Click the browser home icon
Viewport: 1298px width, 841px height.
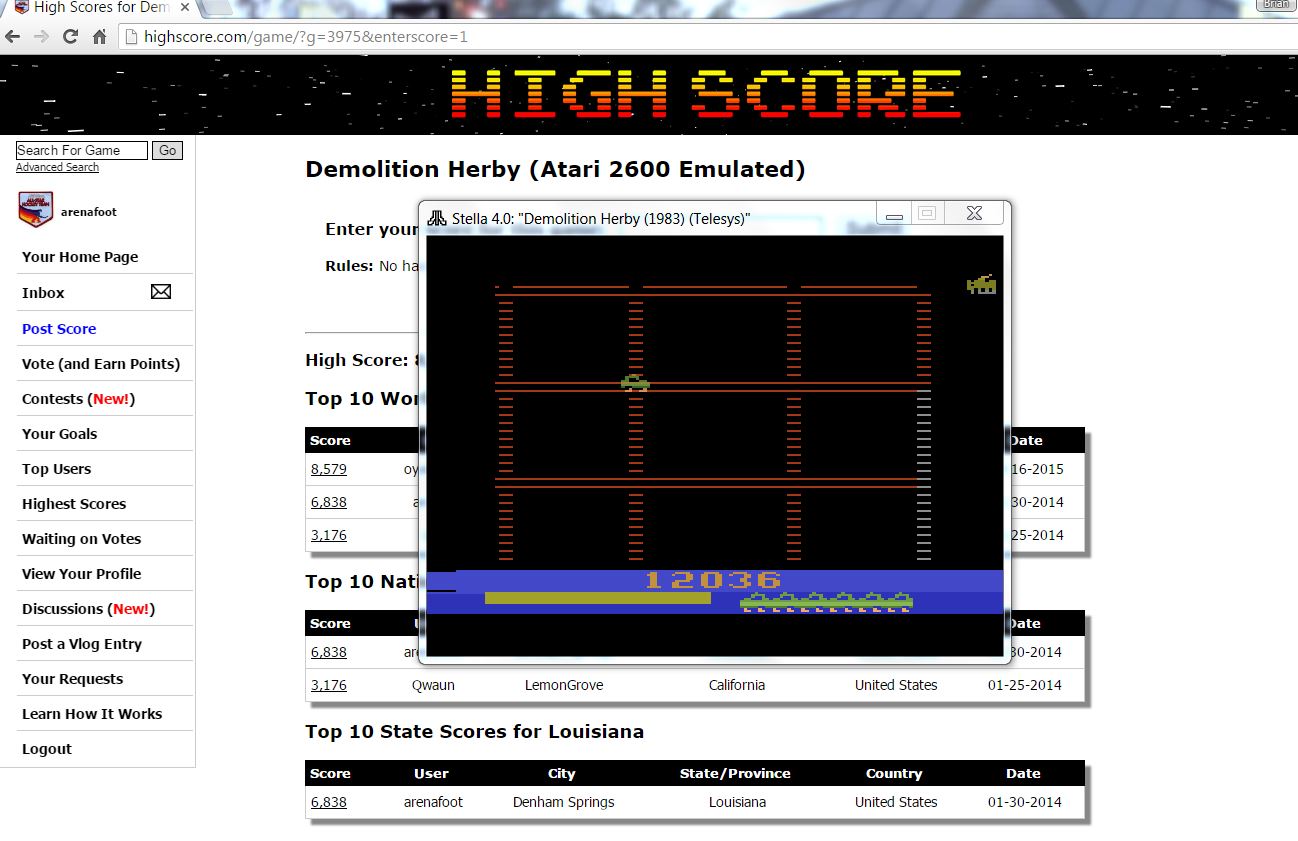click(99, 37)
